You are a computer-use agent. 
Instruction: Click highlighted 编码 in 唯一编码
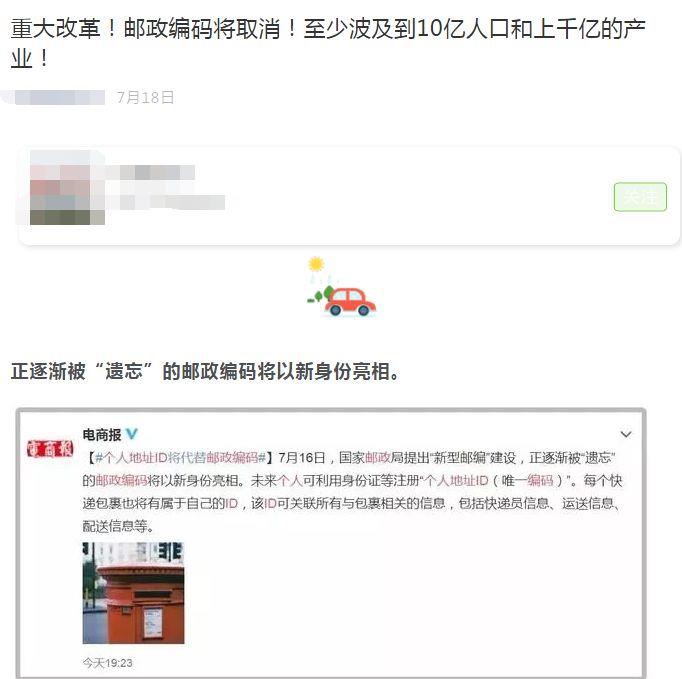coord(540,480)
